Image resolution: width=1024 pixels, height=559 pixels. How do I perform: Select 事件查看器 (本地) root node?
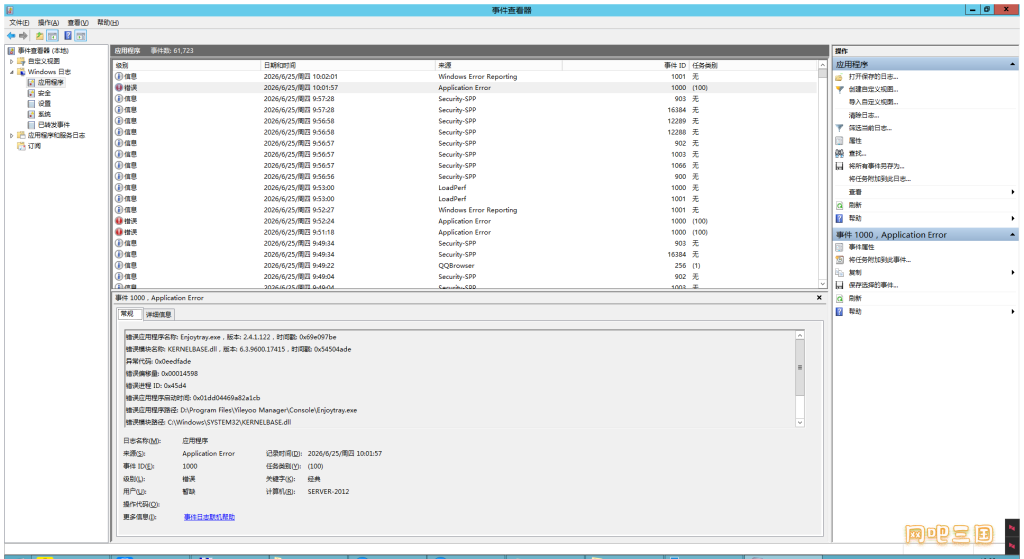(43, 50)
